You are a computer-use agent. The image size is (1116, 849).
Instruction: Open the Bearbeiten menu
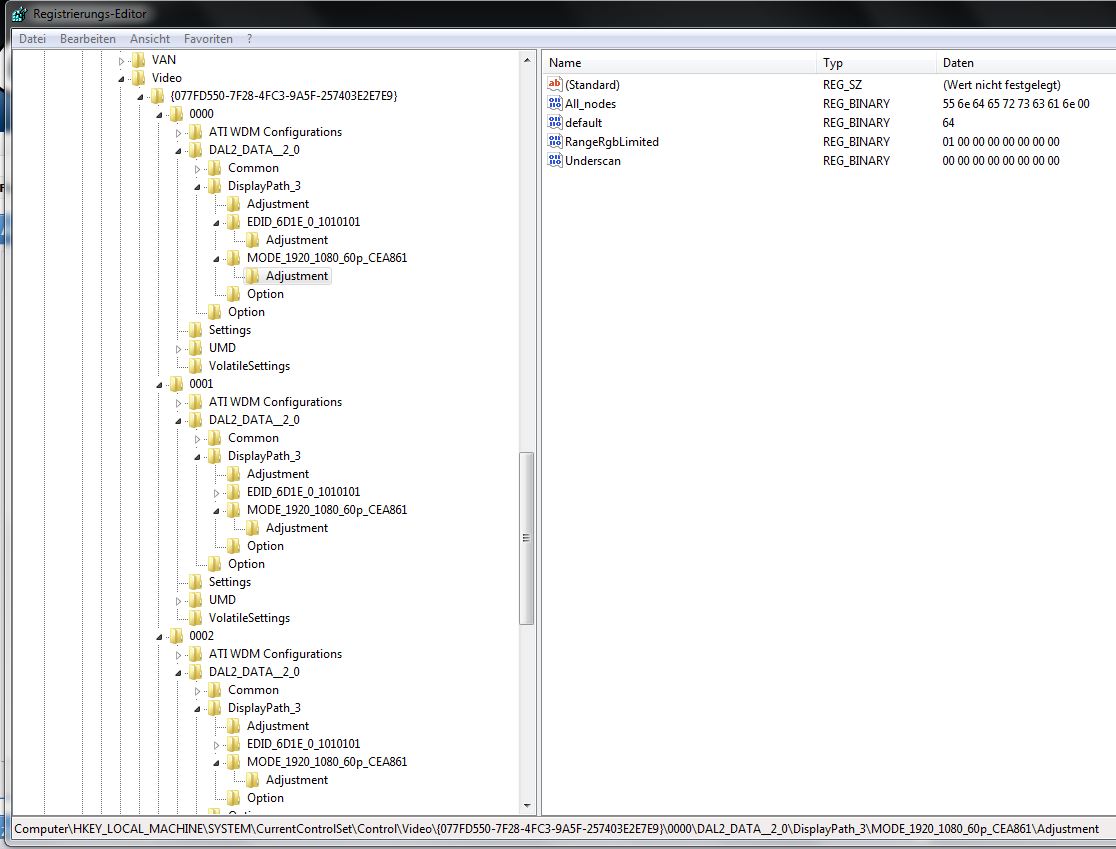(x=88, y=39)
